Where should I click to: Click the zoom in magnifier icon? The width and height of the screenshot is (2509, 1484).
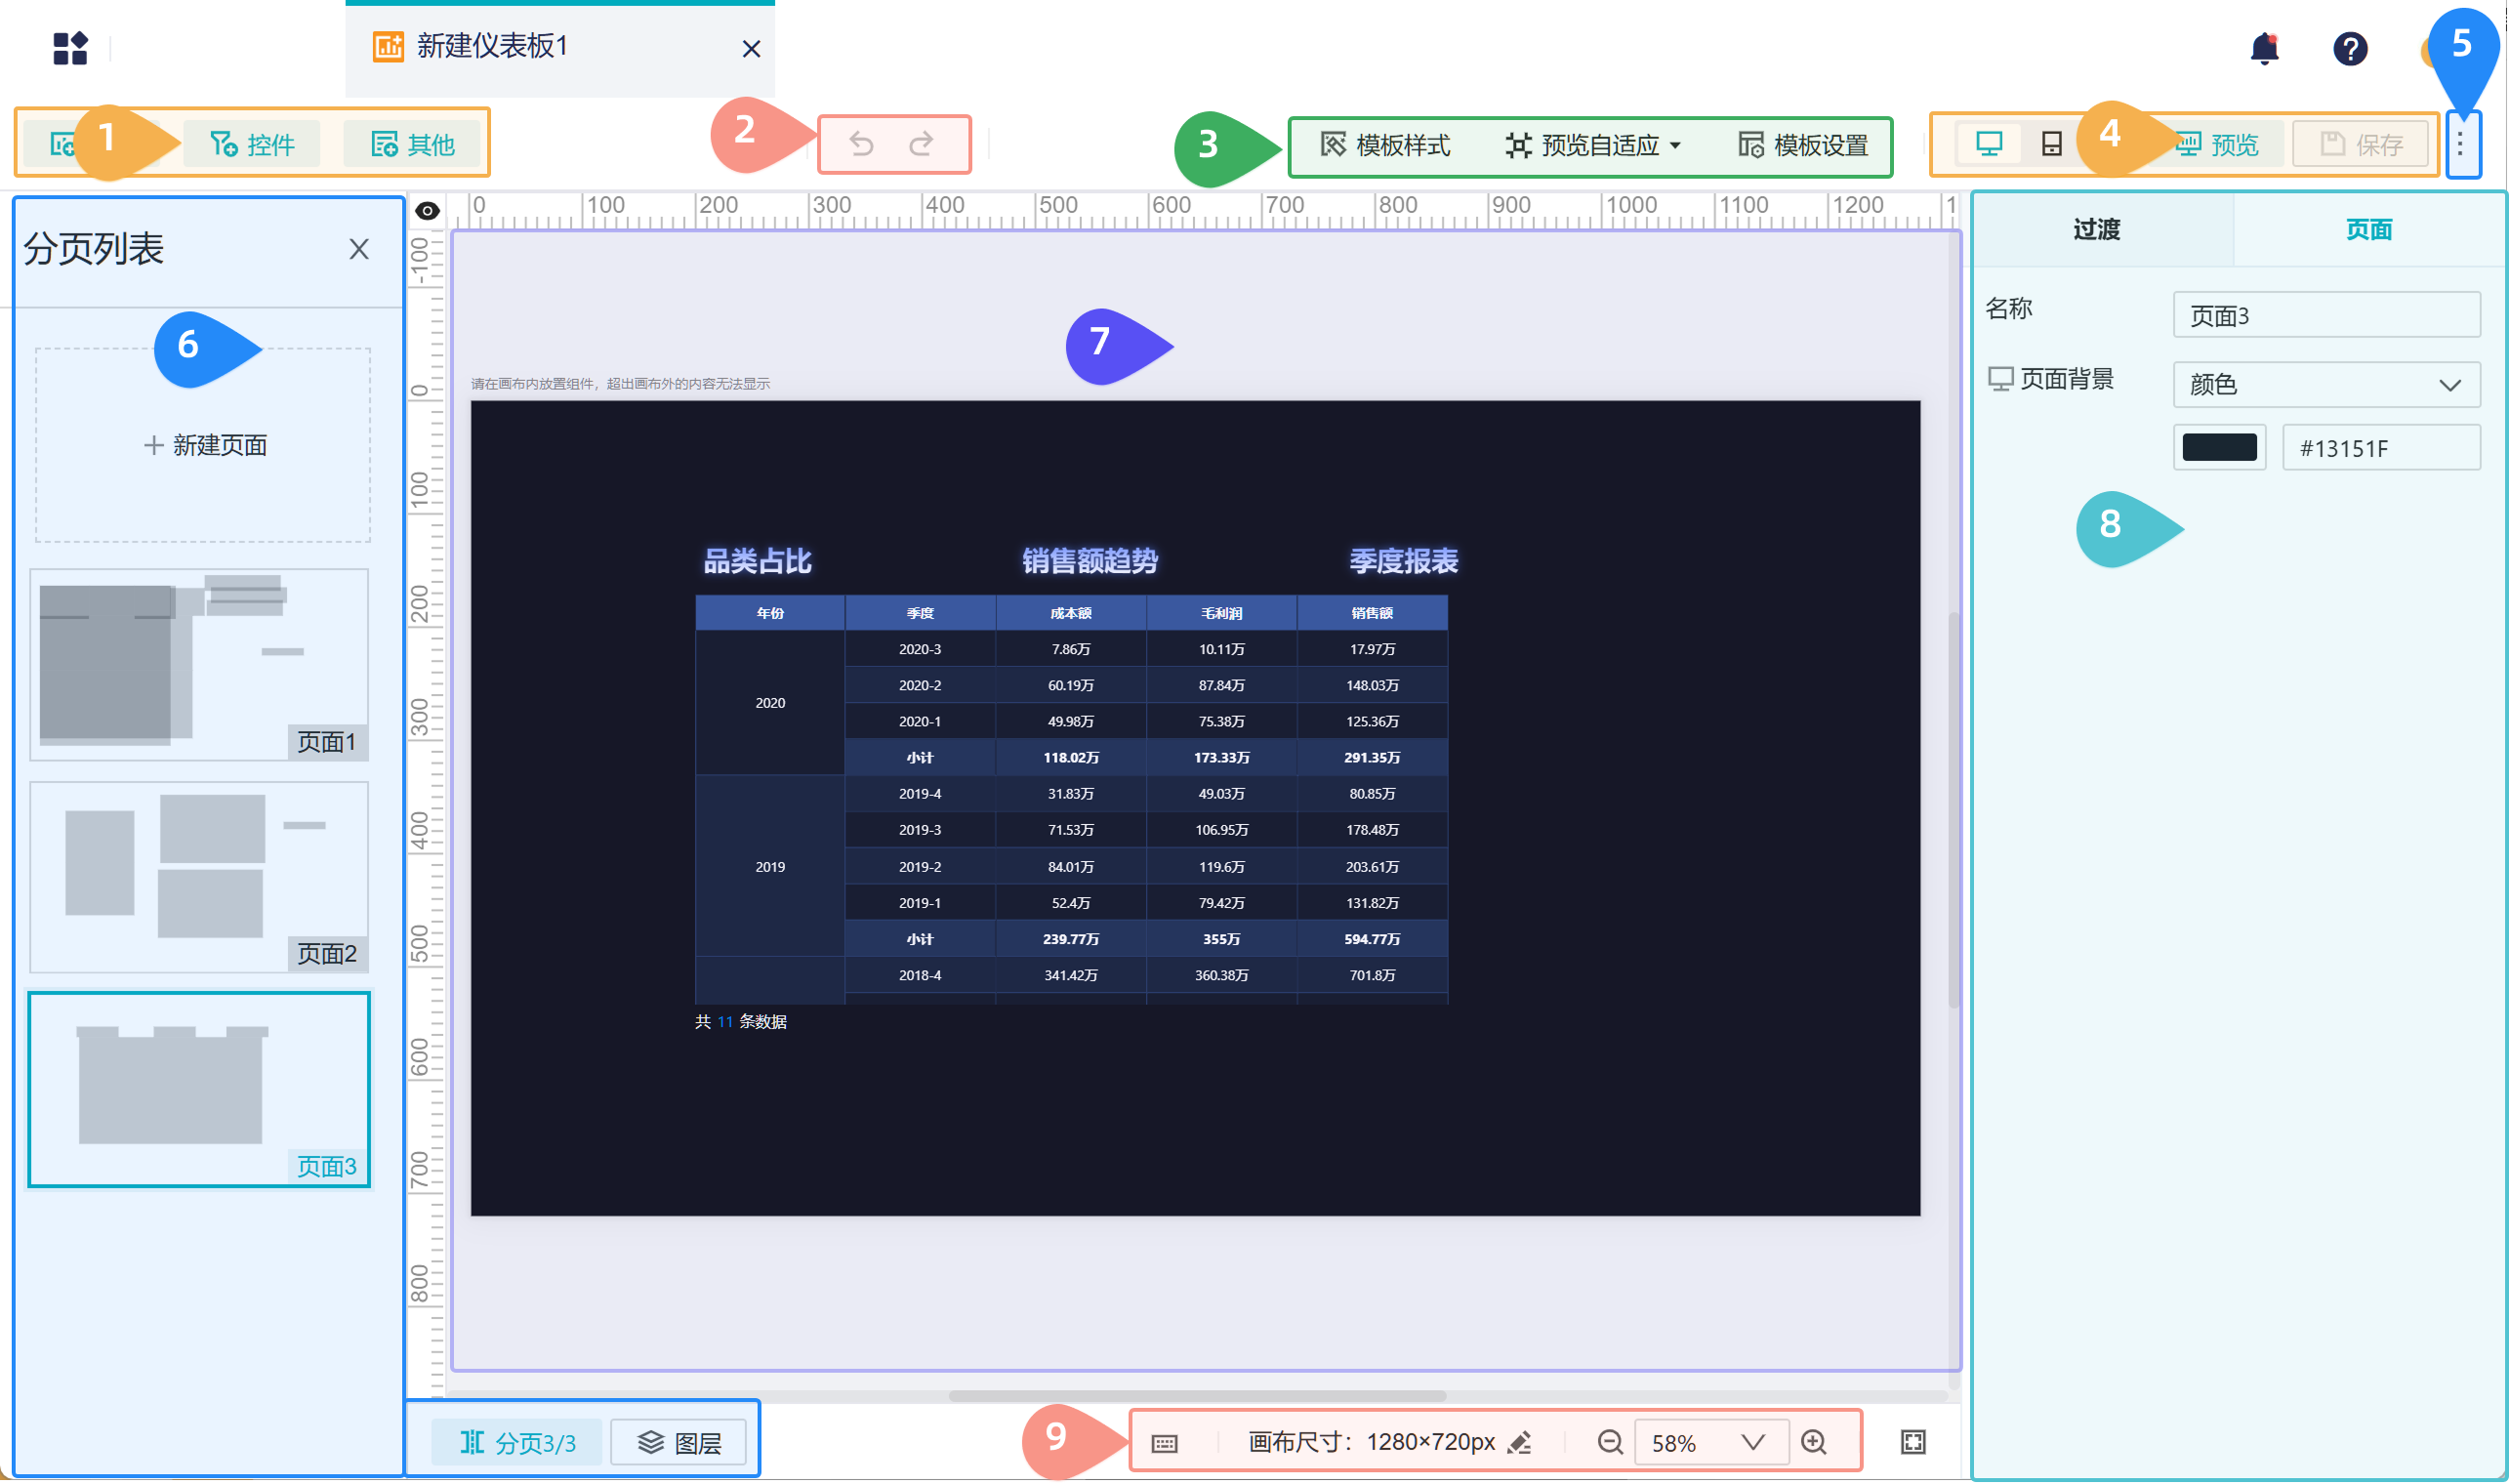[x=1814, y=1442]
